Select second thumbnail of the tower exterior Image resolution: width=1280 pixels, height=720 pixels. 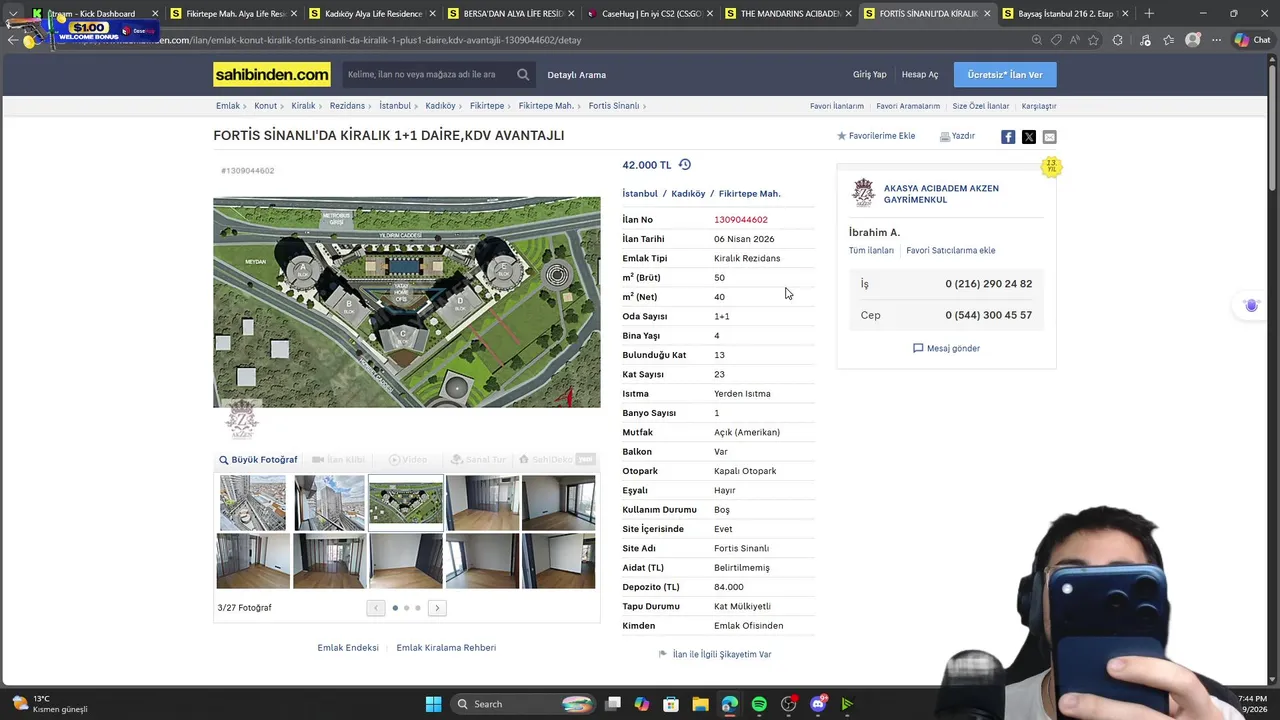pyautogui.click(x=329, y=502)
